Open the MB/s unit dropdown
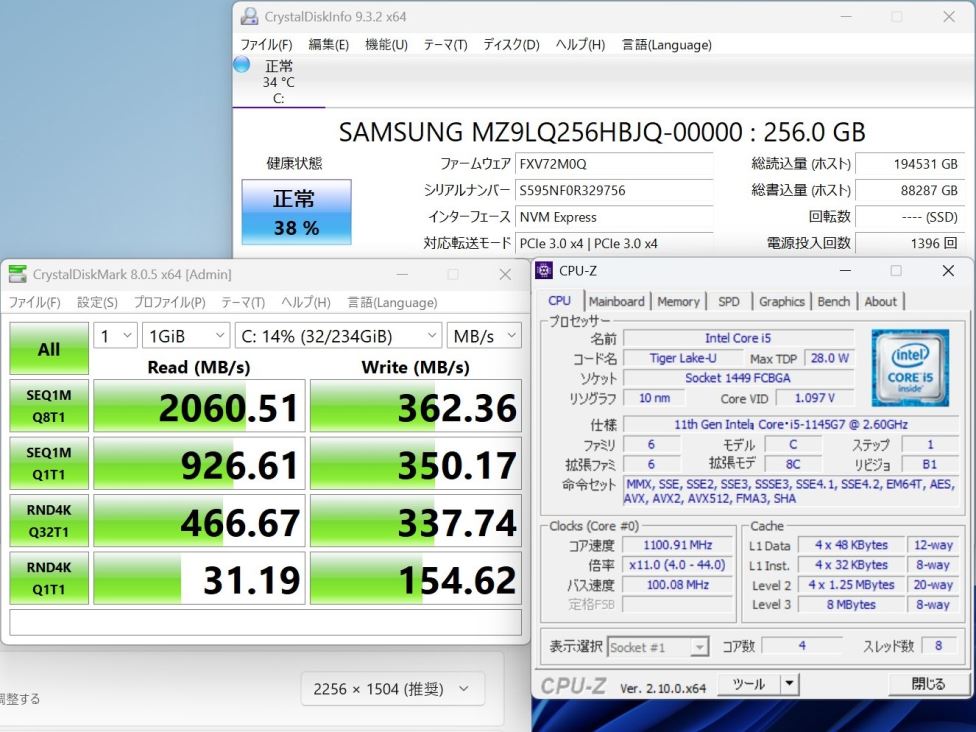 click(x=484, y=336)
